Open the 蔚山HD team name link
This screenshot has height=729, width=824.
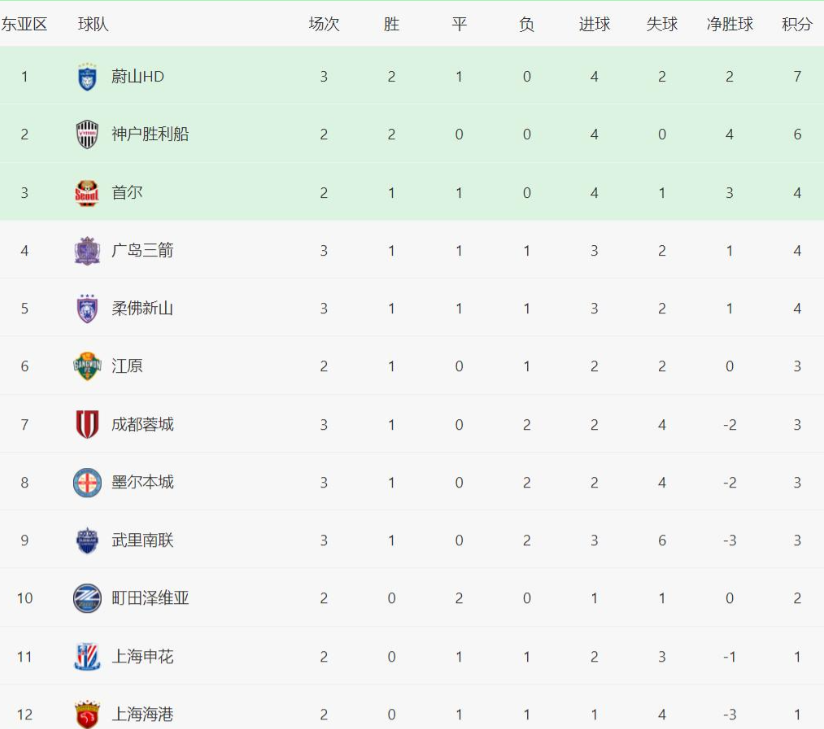[x=138, y=77]
